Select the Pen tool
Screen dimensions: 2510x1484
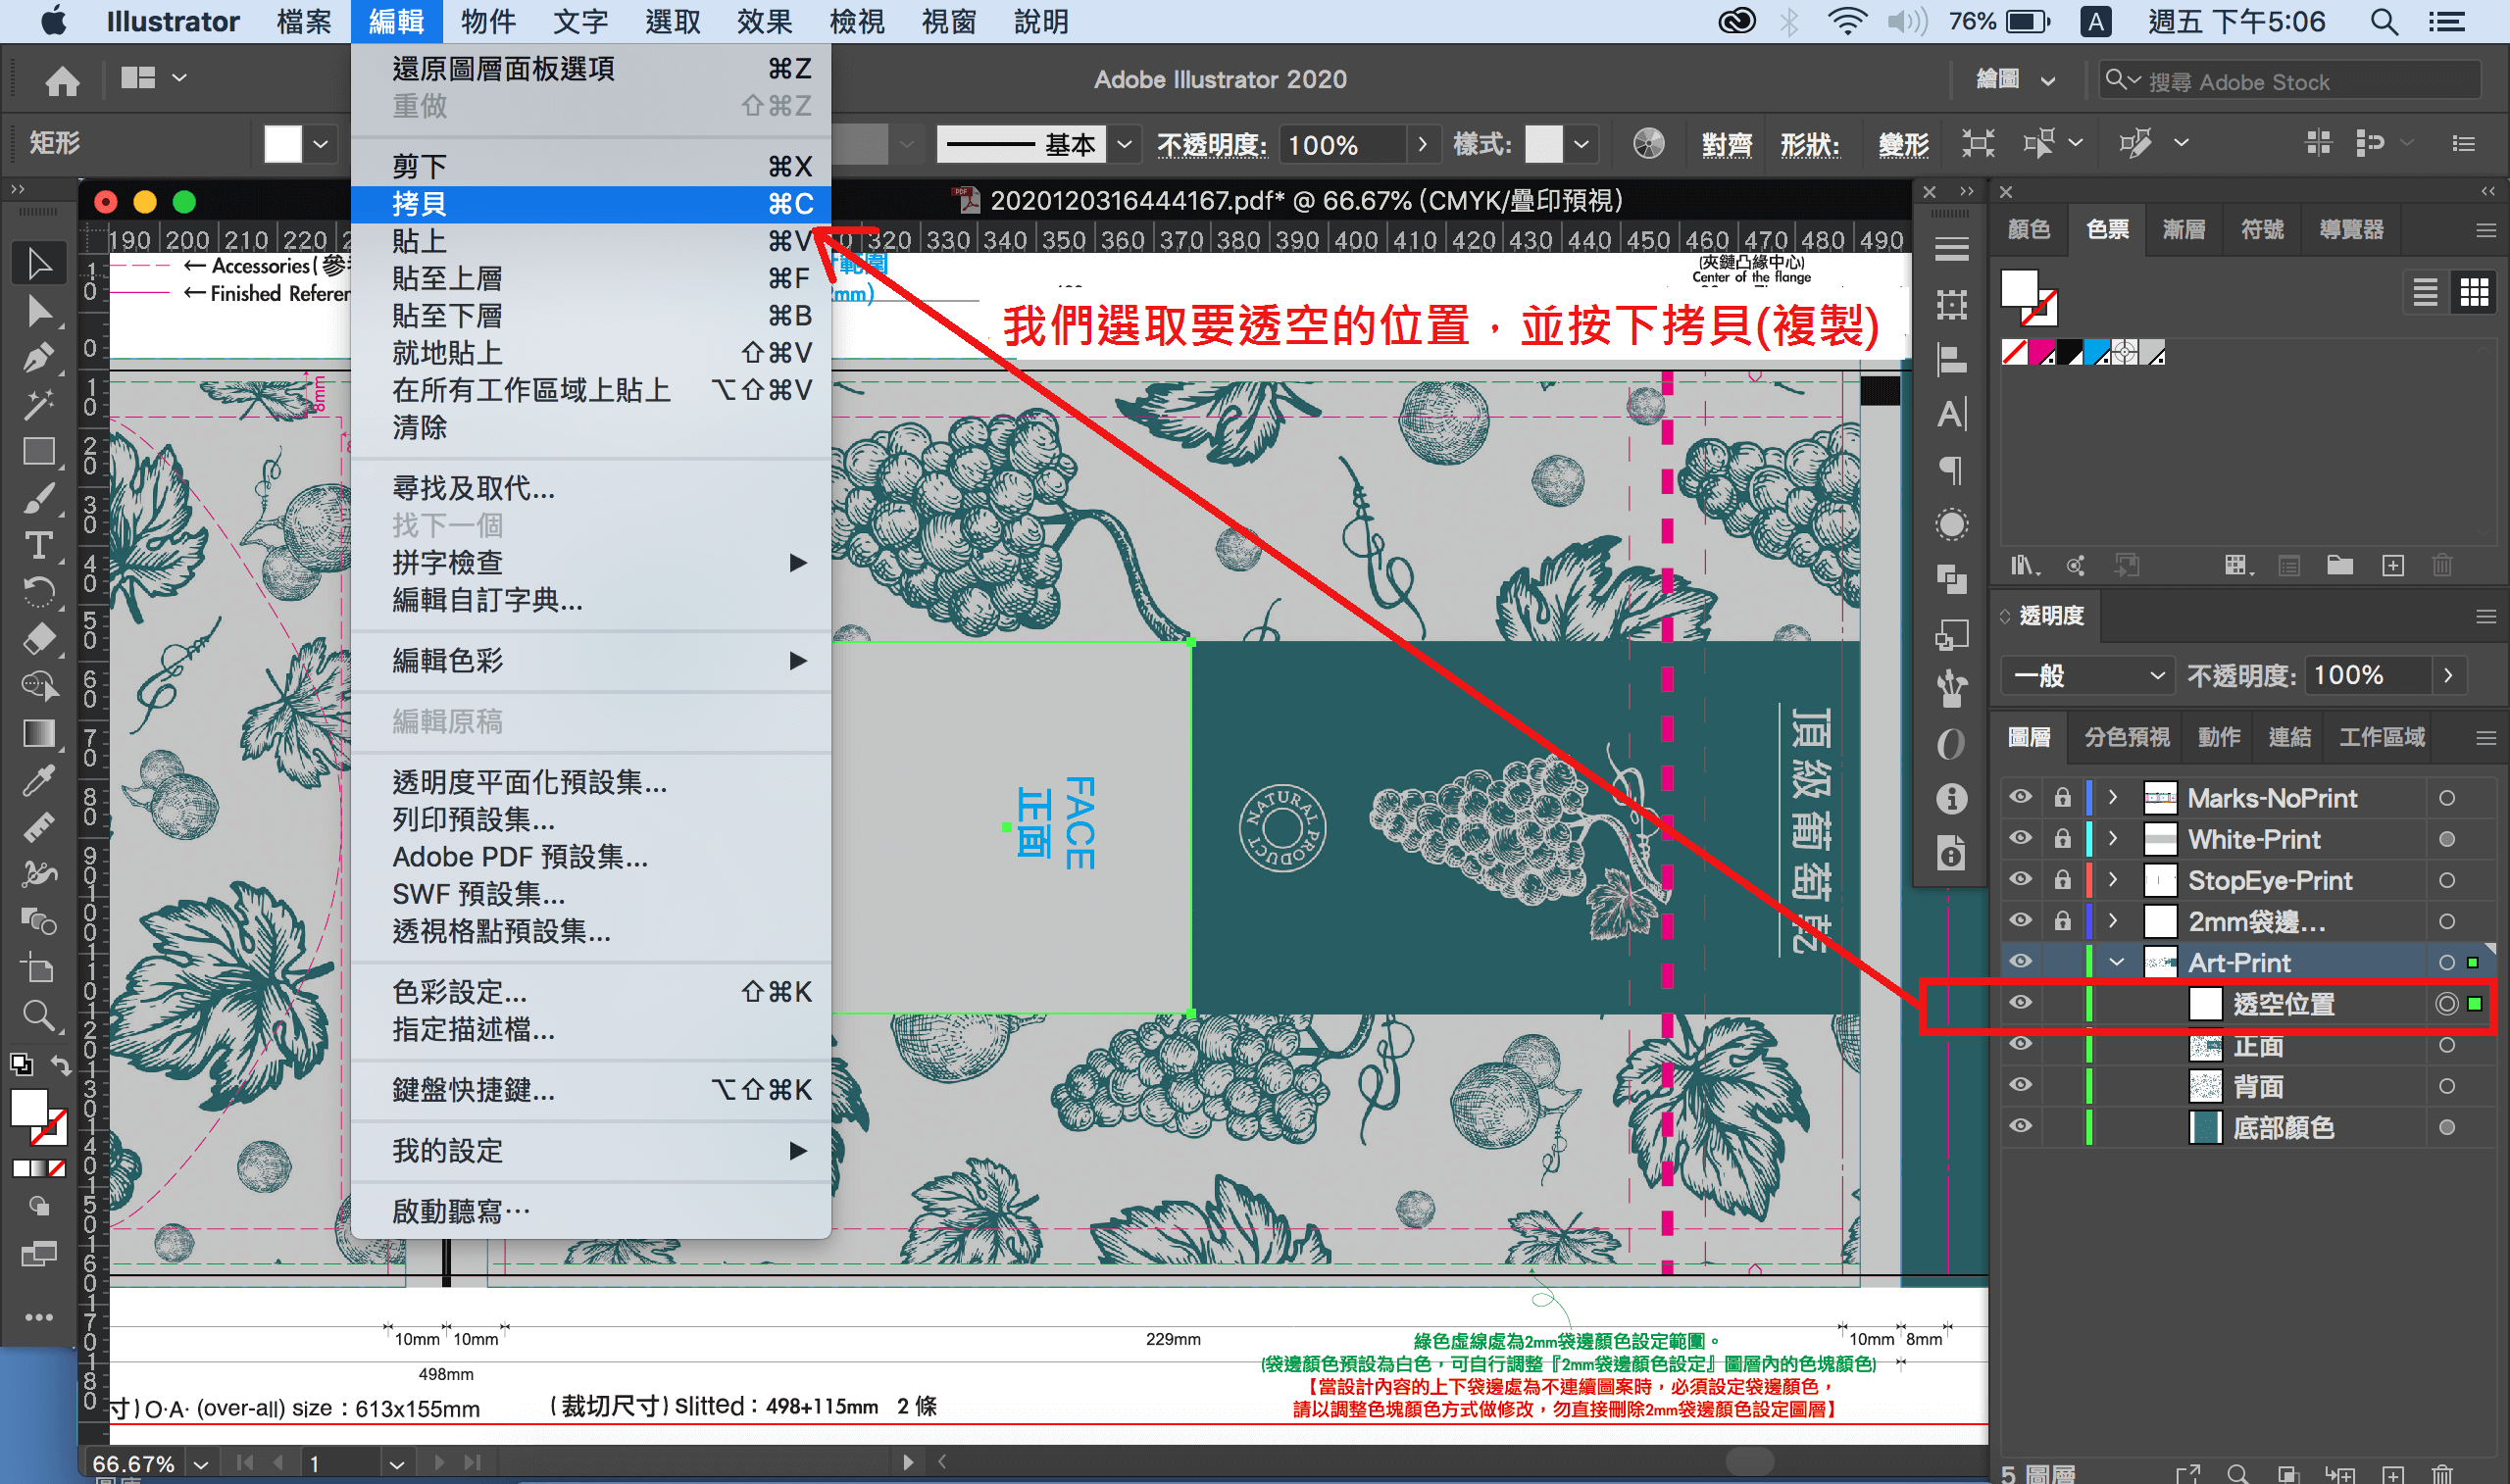coord(40,357)
